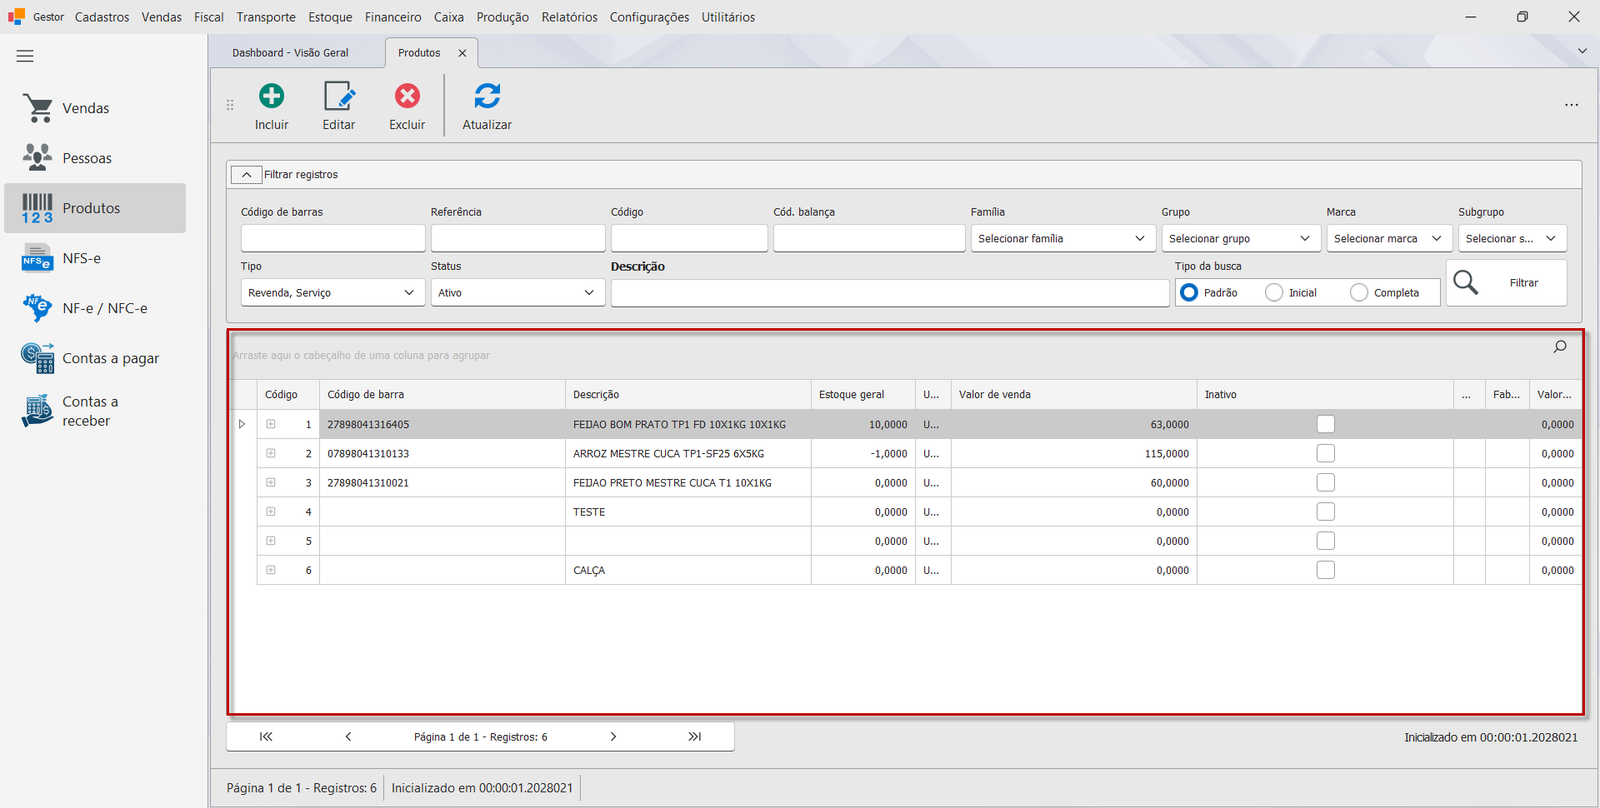Close the Produtos tab

point(462,53)
